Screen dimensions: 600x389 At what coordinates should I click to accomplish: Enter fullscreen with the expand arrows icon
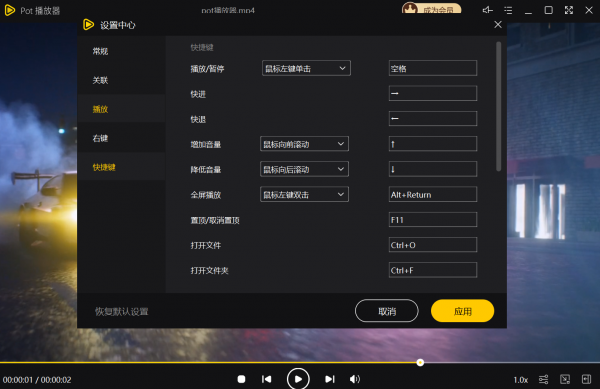[x=569, y=10]
